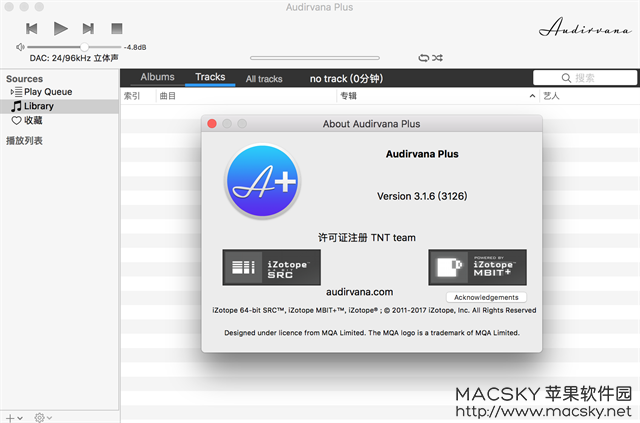
Task: Click the 专辑 column sort arrow
Action: pos(532,96)
